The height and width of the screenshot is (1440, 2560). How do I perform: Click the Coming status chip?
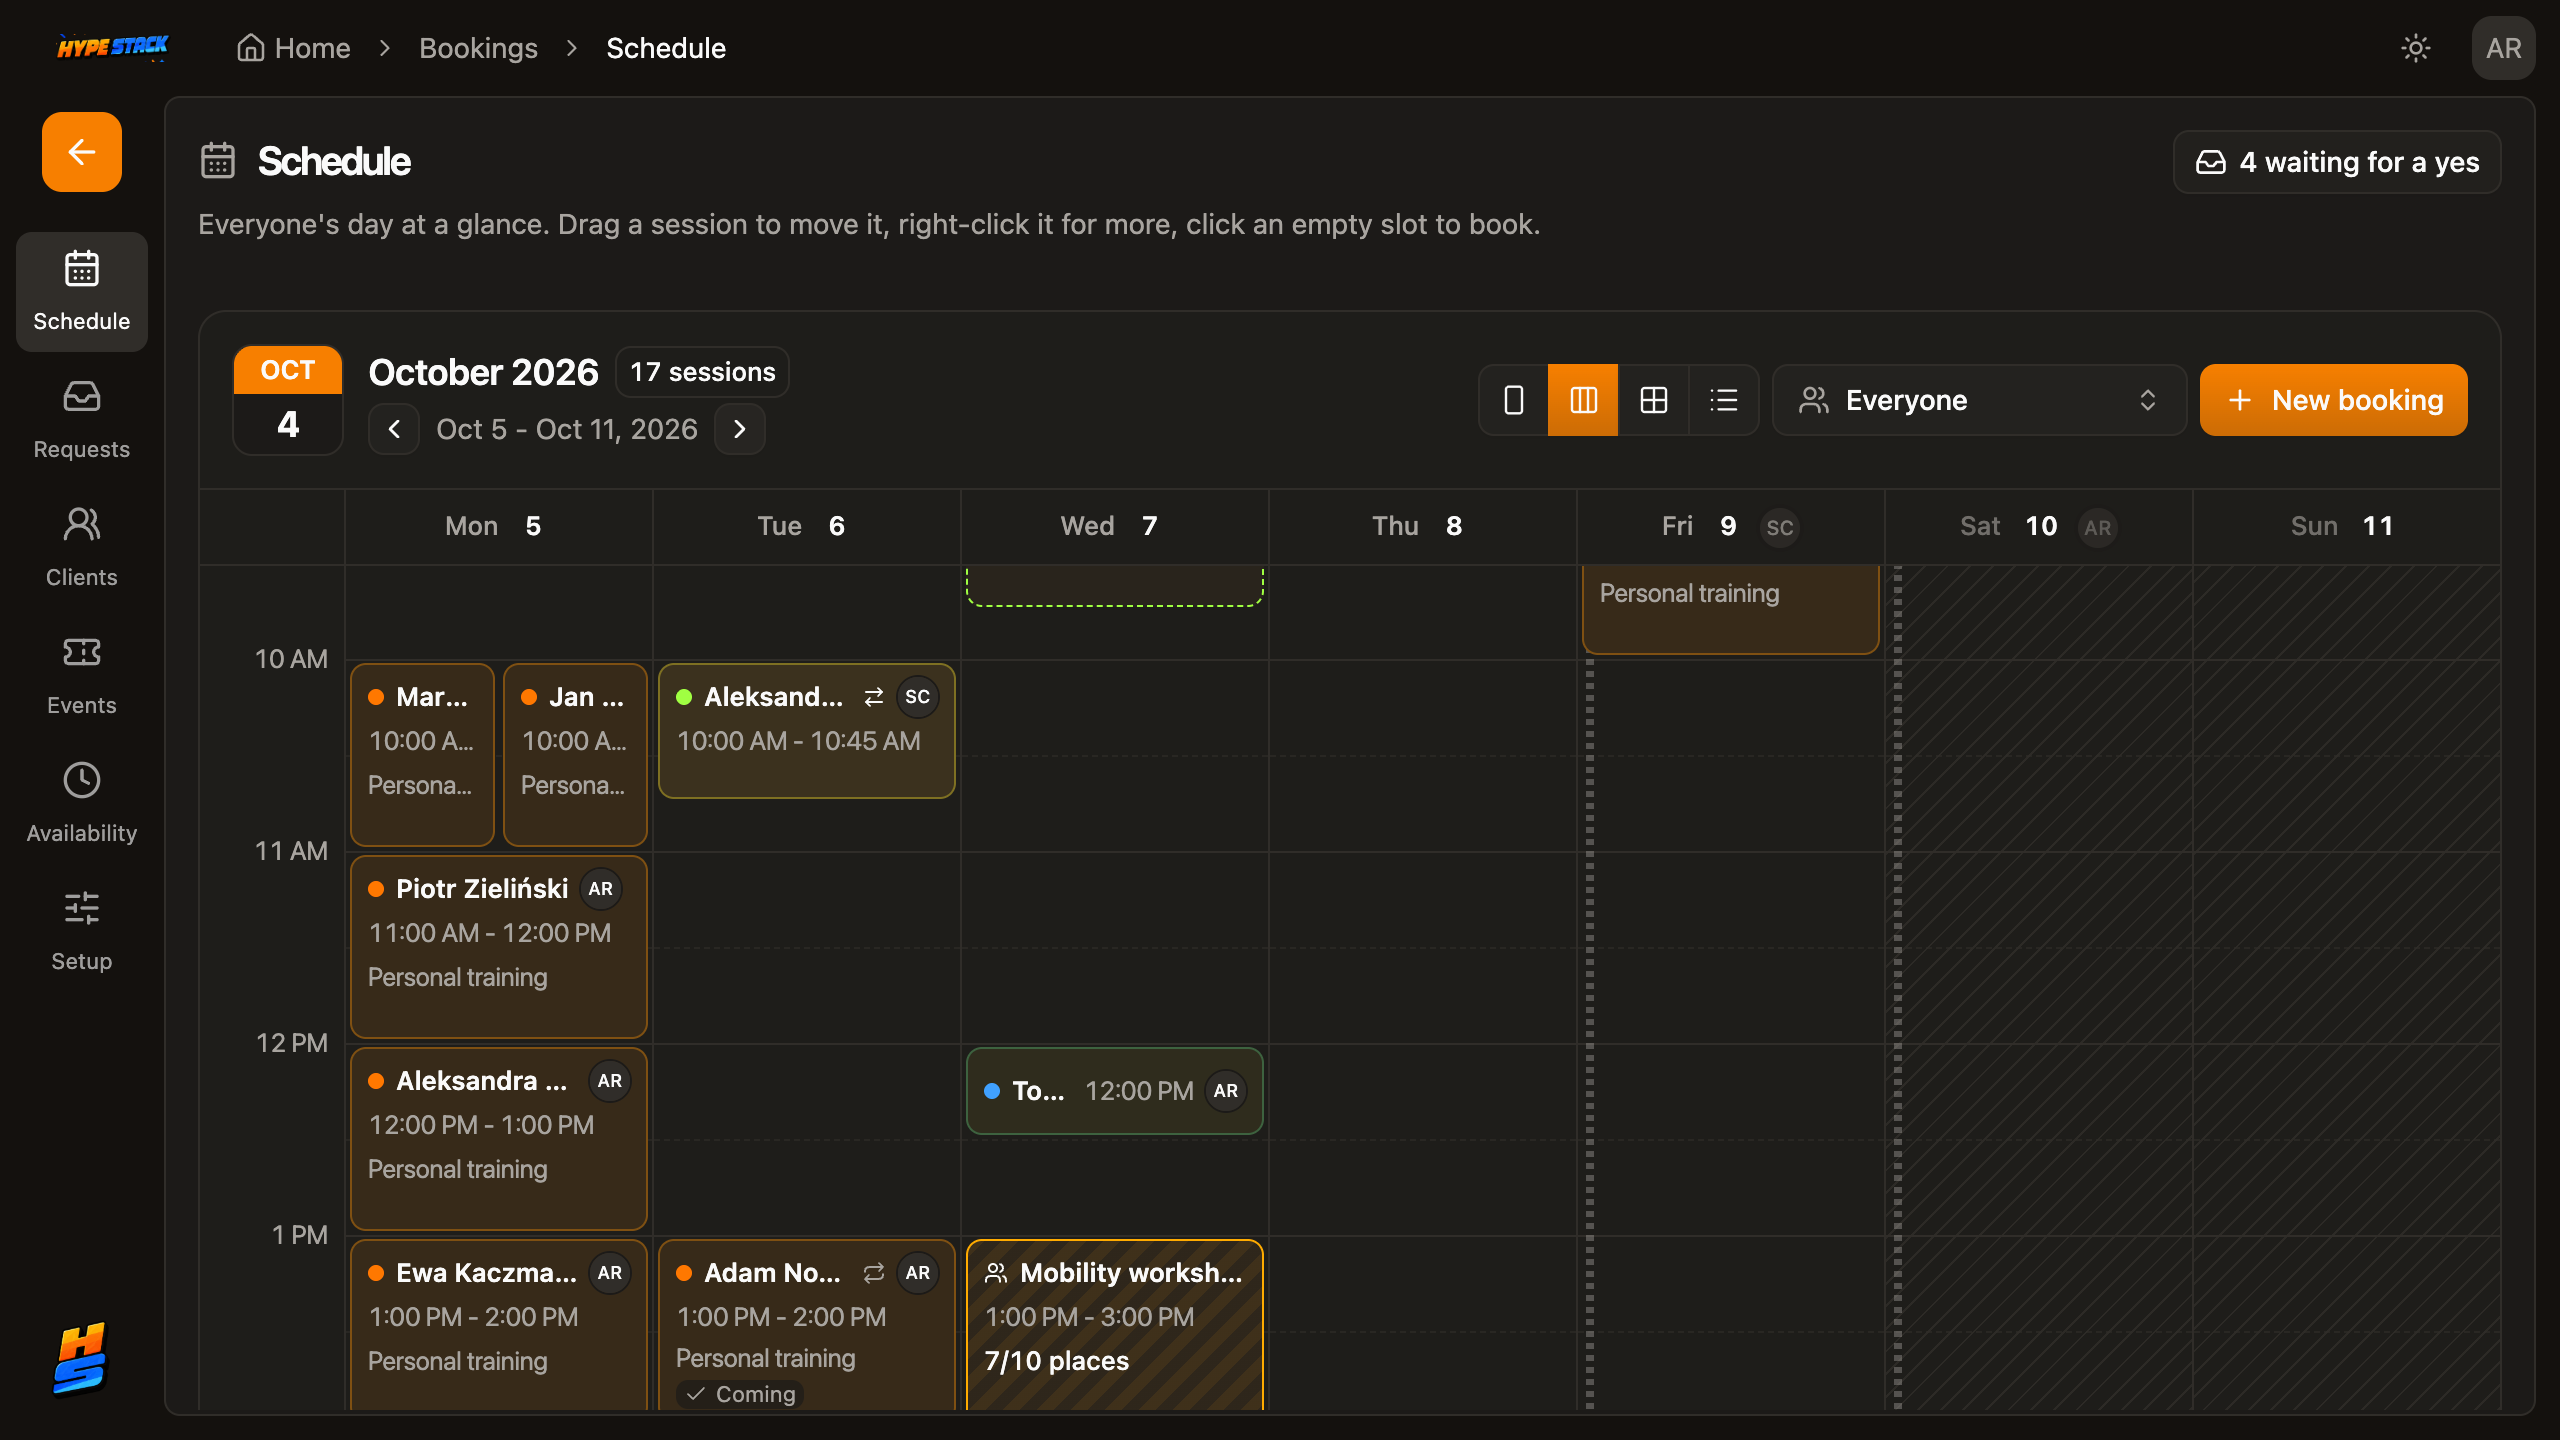coord(741,1394)
